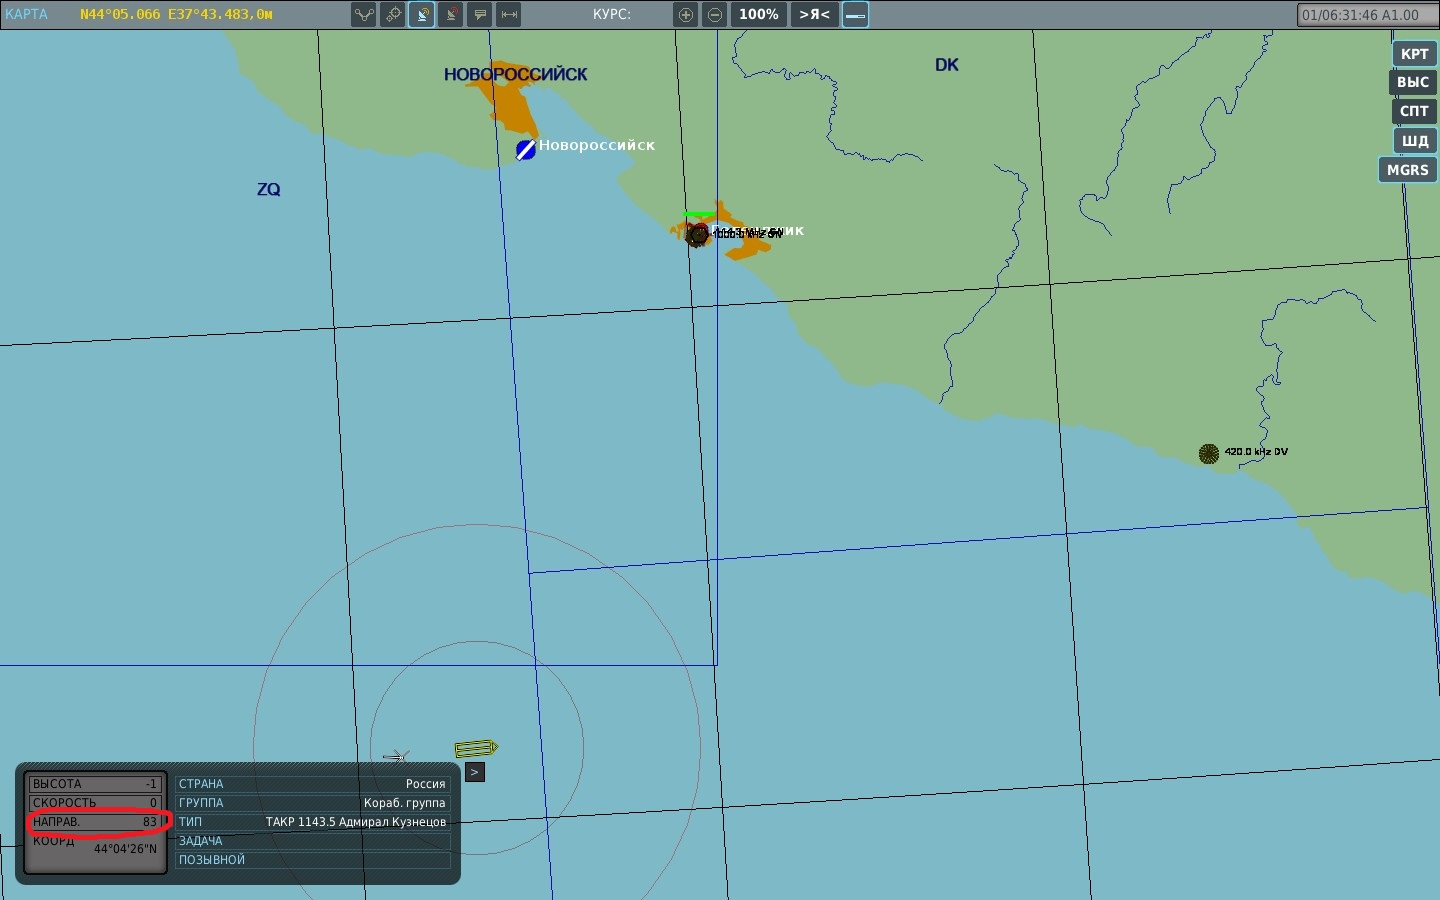This screenshot has width=1440, height=900.
Task: Select the Новороссийск airfield marker icon
Action: 525,150
